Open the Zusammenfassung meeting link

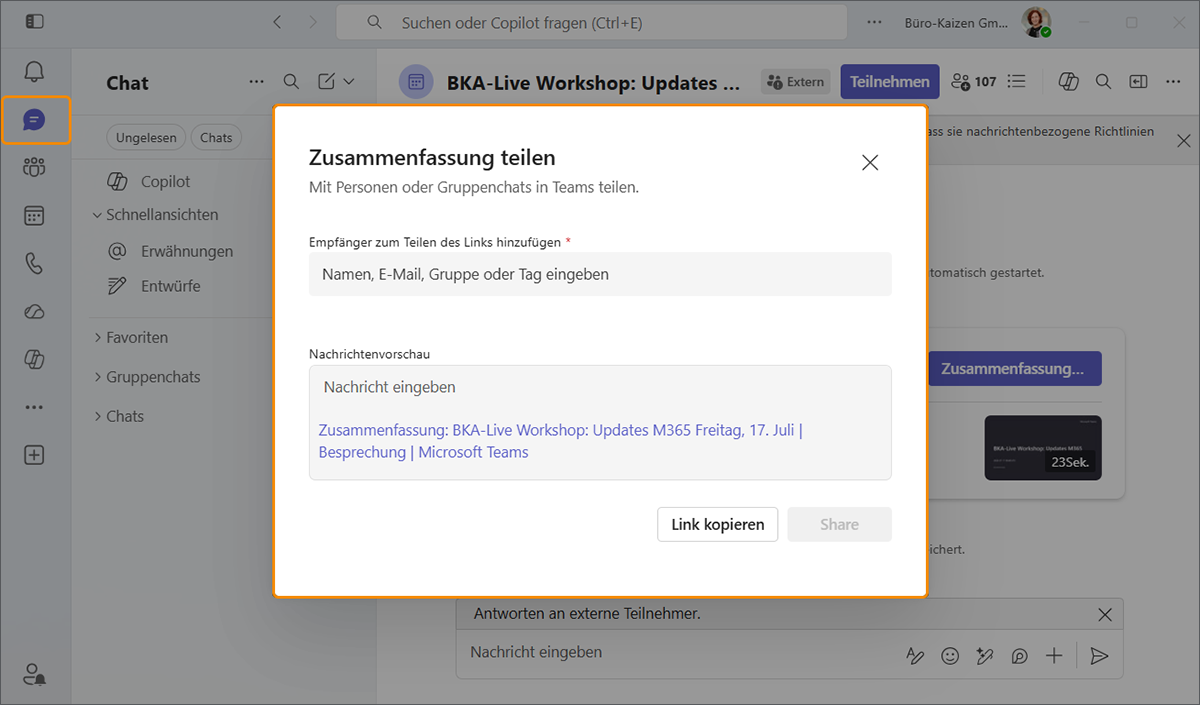(560, 441)
